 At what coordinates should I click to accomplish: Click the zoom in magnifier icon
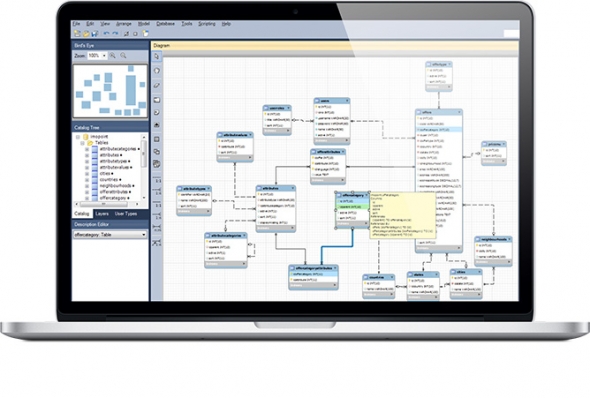pos(112,56)
